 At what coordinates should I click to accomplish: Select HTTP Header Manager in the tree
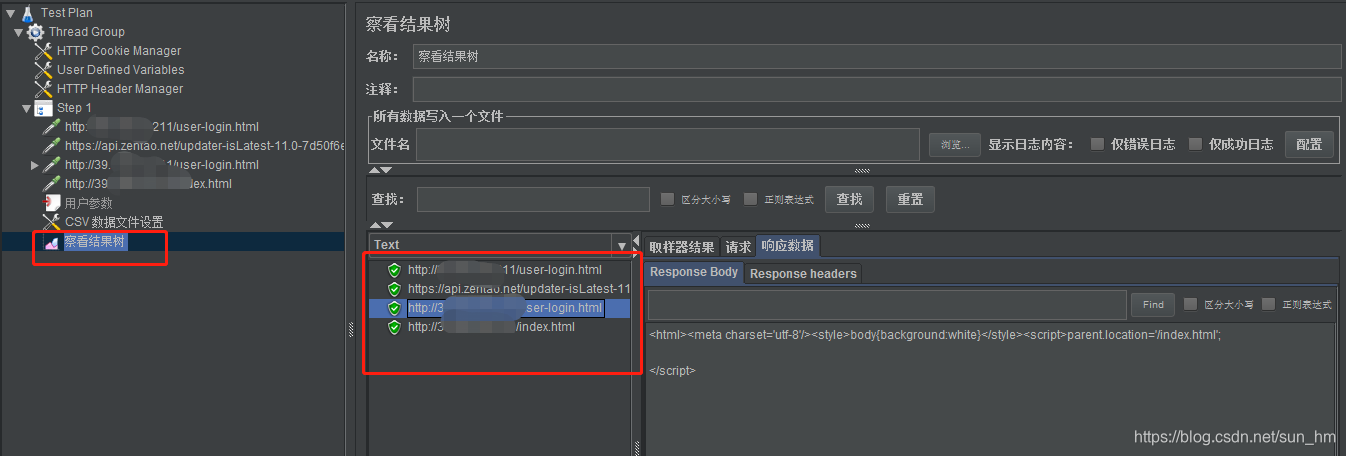[x=120, y=89]
